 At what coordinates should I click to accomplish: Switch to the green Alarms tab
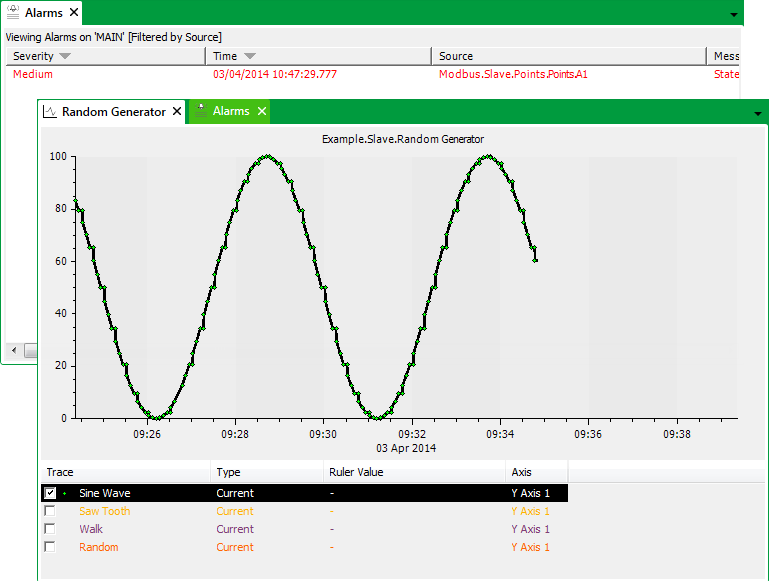[x=230, y=112]
